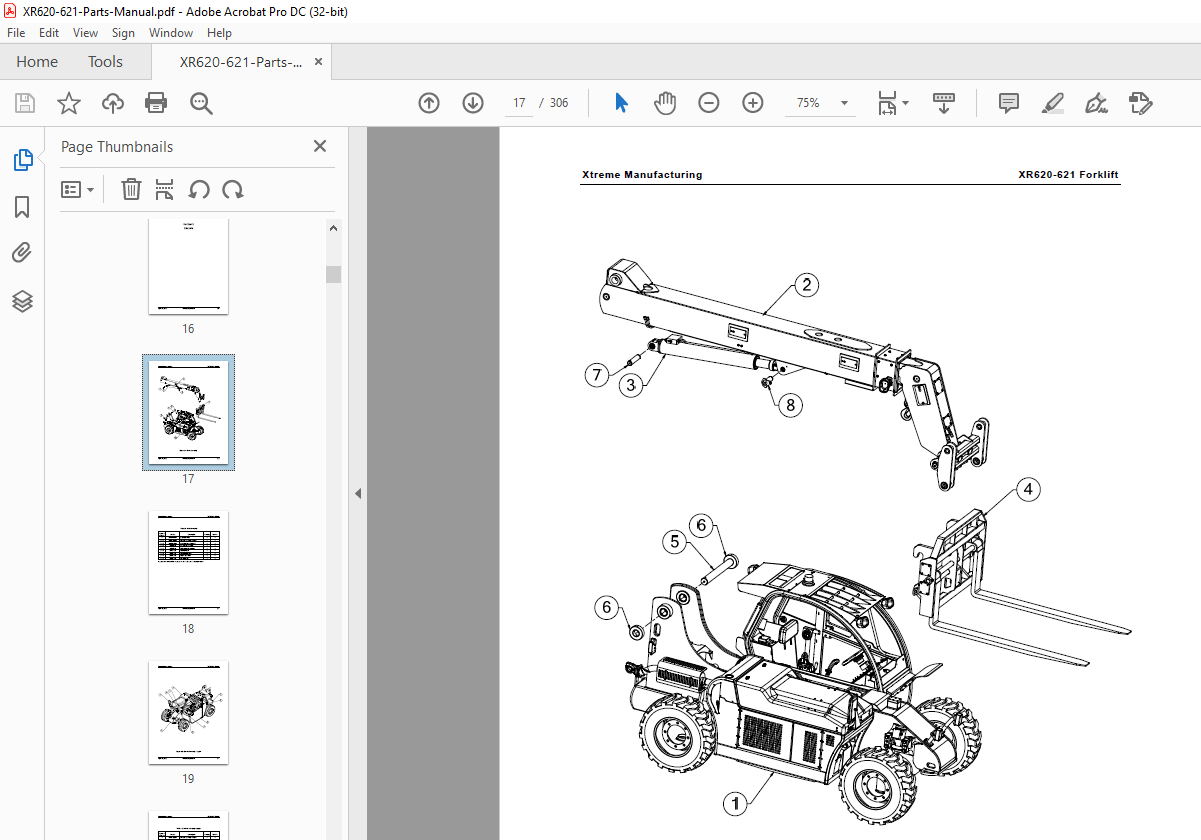Viewport: 1201px width, 840px height.
Task: Click the Print pages icon in thumbnails panel
Action: tap(165, 189)
